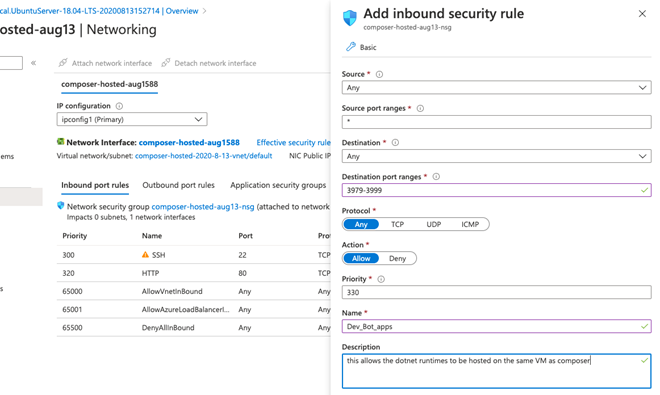Viewport: 660px width, 395px height.
Task: Switch to Inbound port rules tab
Action: coord(95,185)
